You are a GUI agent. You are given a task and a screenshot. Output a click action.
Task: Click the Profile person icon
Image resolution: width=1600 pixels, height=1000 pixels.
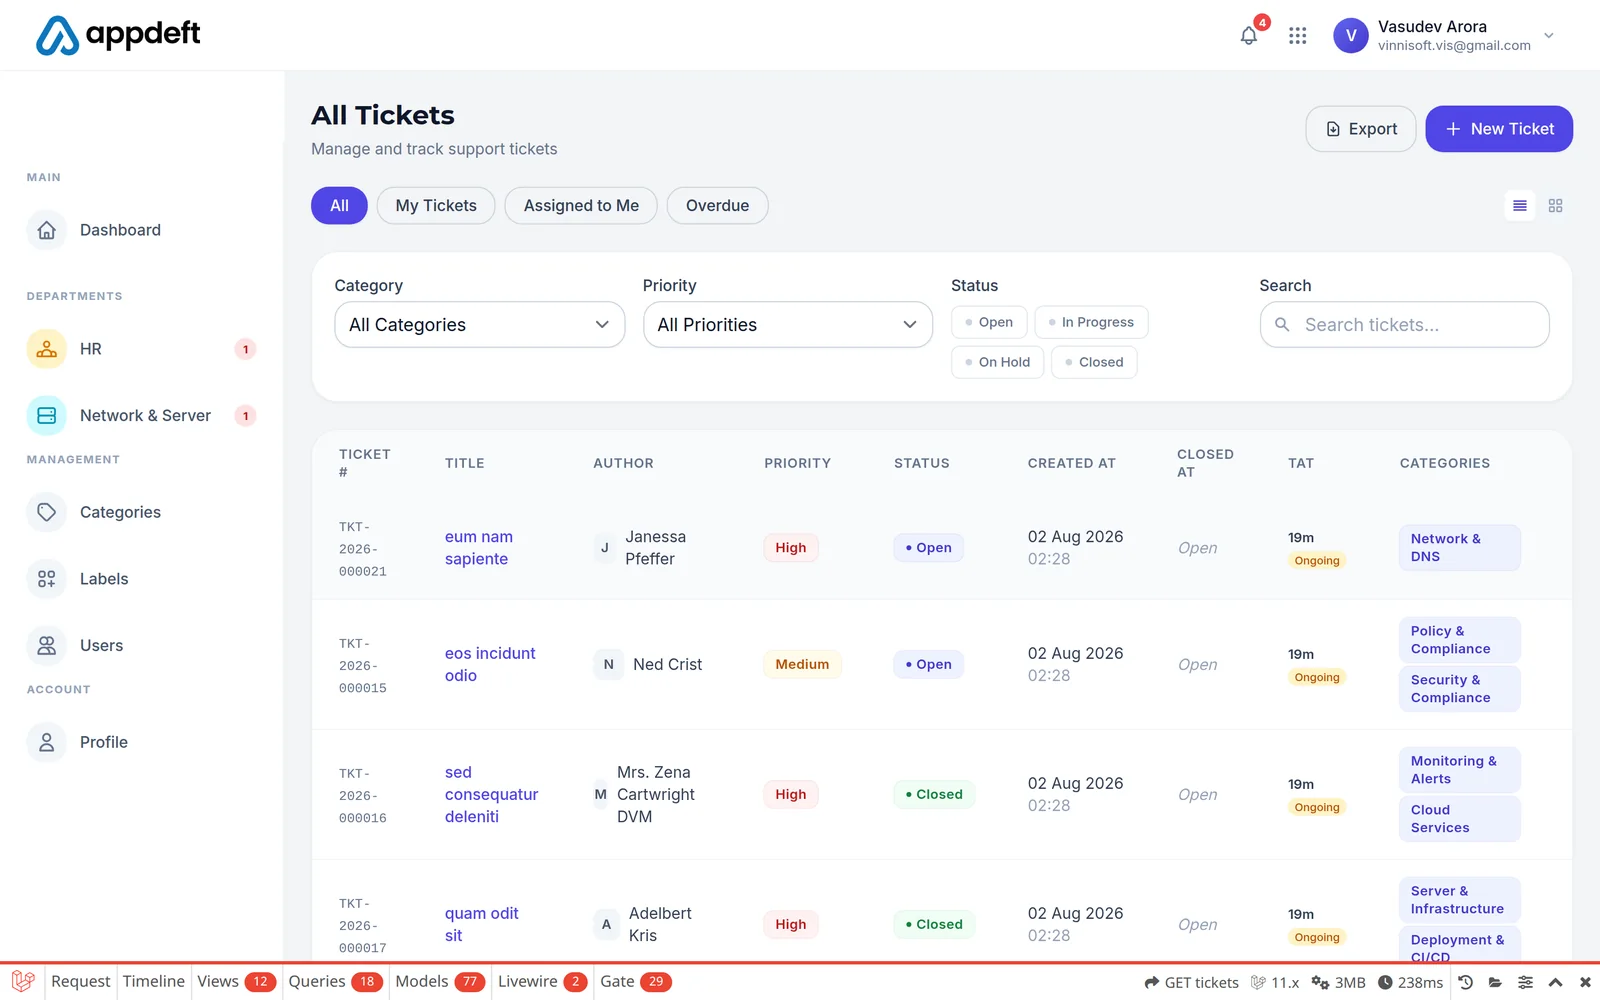tap(47, 742)
